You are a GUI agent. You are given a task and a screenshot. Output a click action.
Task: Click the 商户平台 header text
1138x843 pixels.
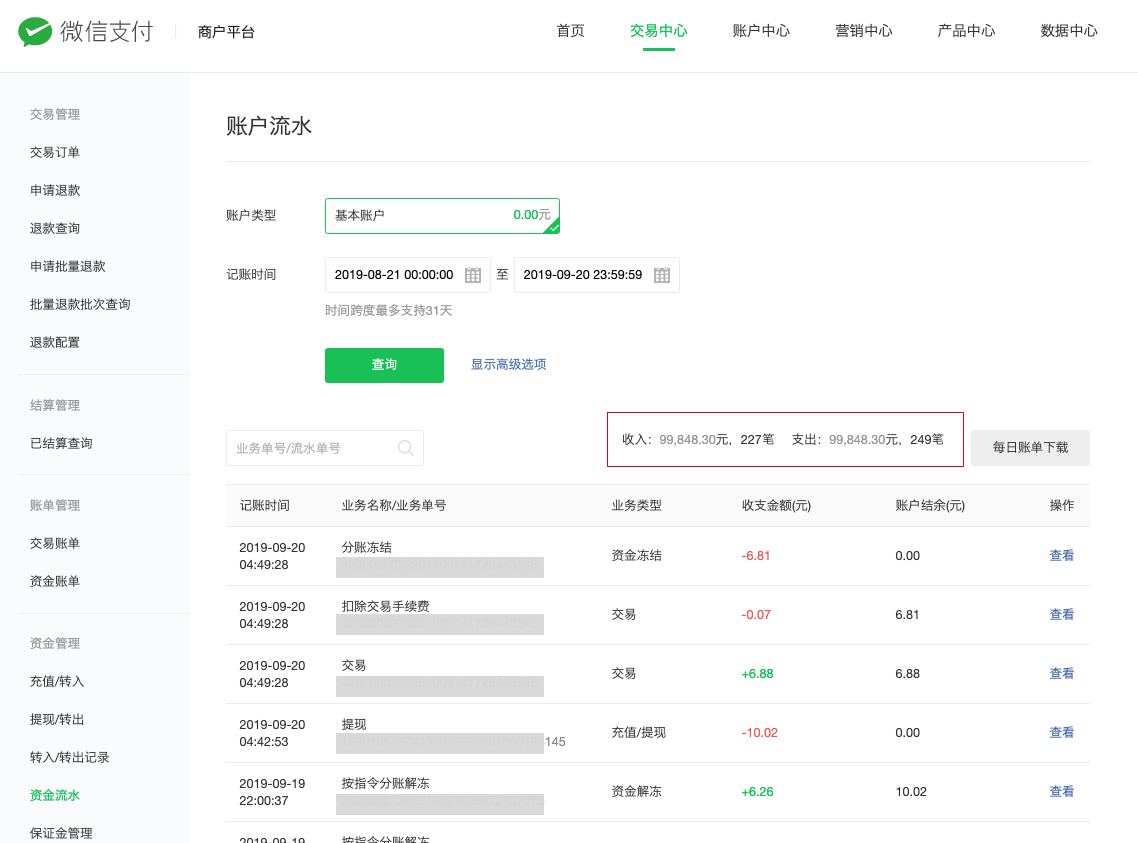(x=226, y=32)
